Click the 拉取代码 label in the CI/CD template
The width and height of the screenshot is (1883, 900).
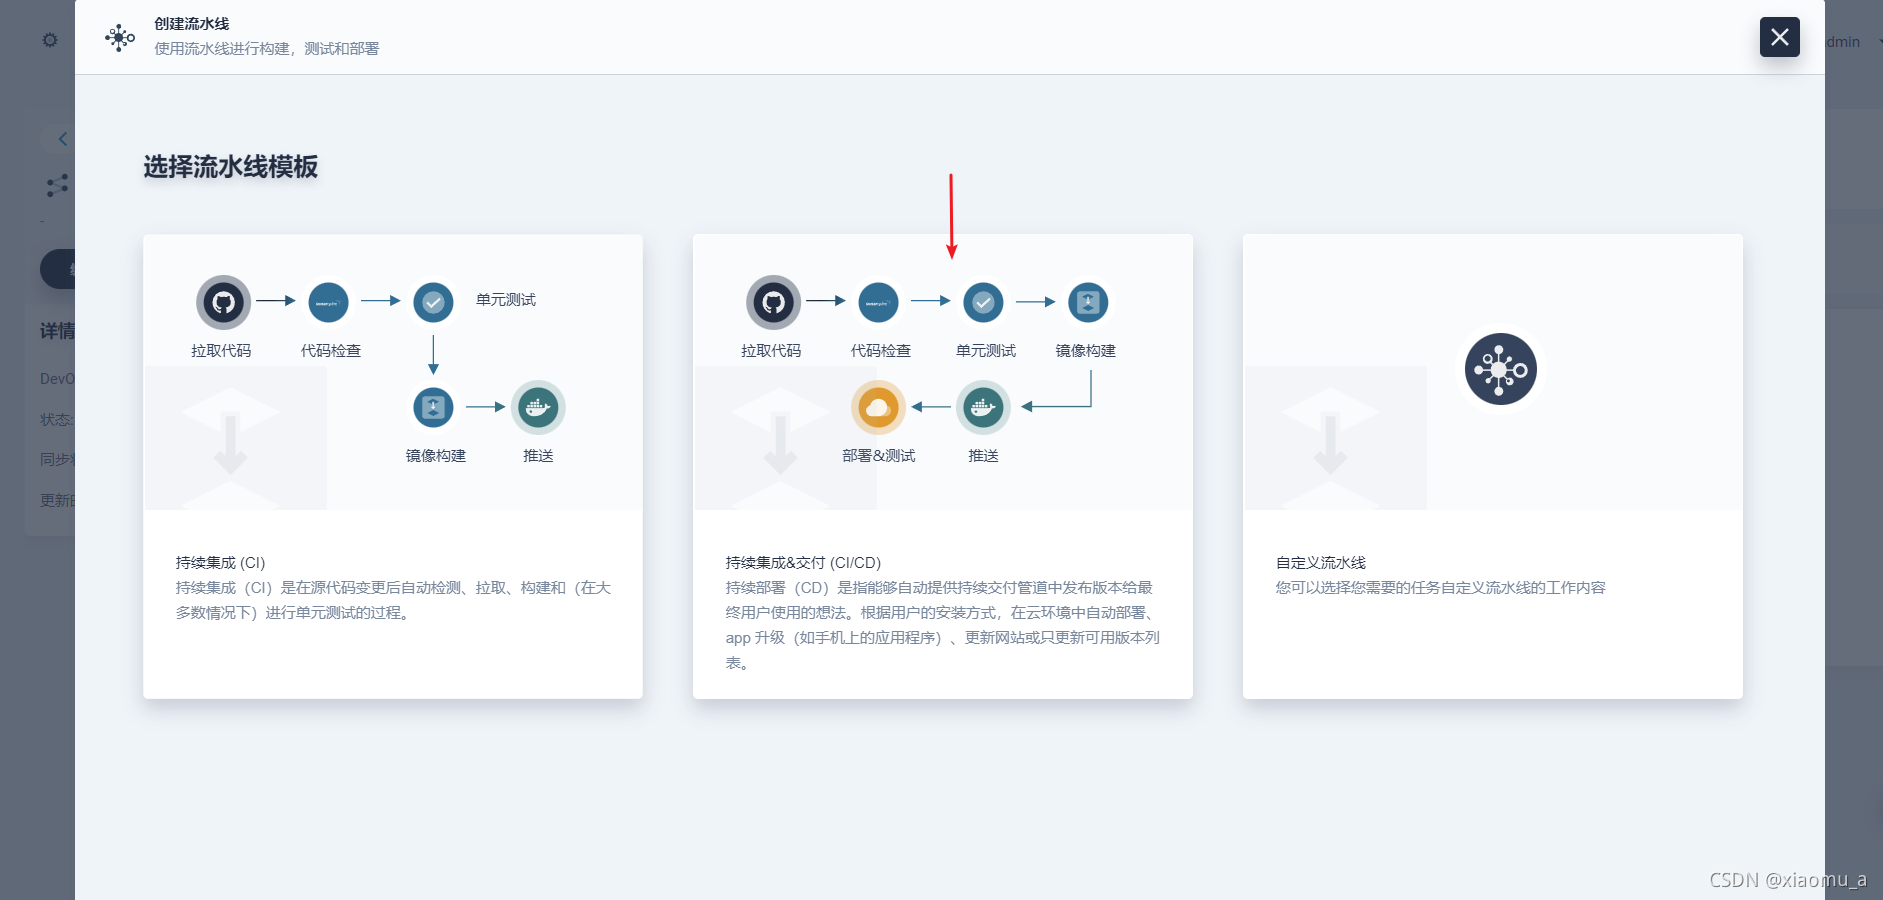point(771,351)
